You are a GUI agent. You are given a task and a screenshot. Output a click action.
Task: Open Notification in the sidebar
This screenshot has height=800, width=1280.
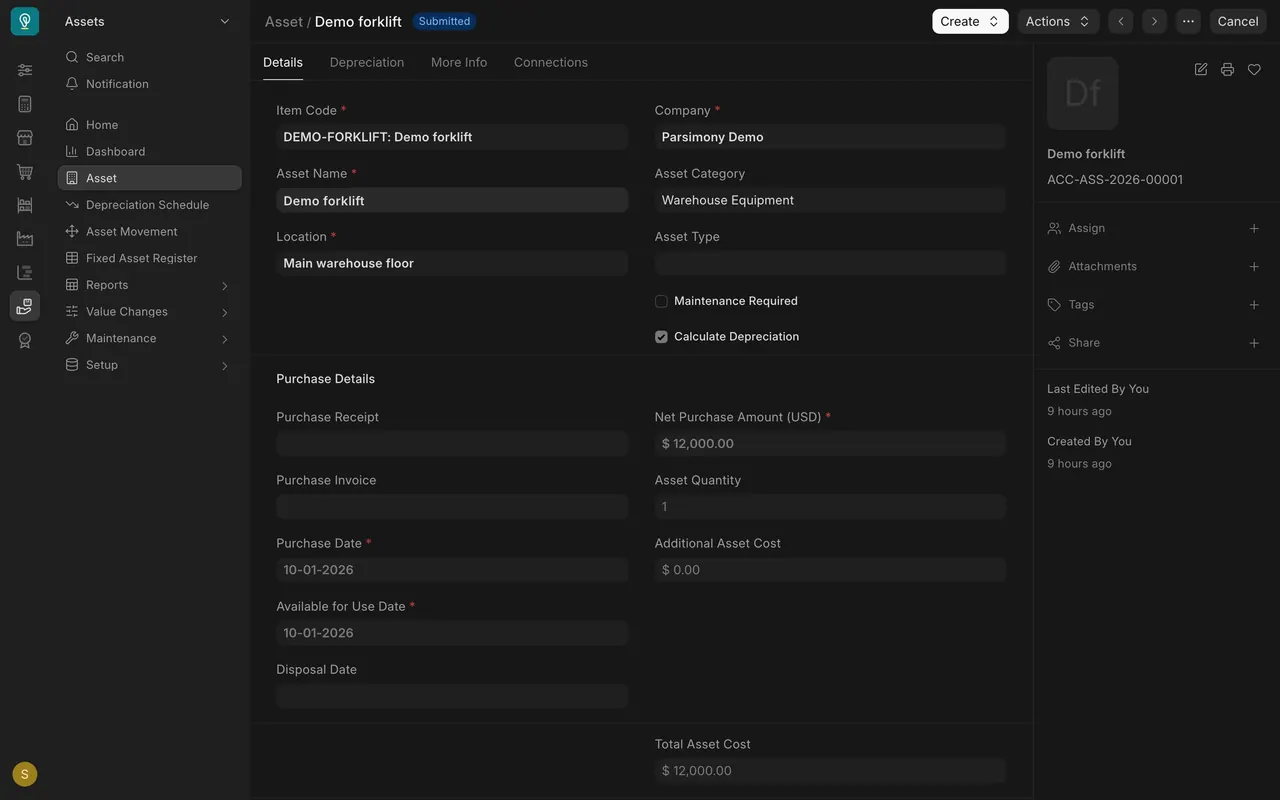click(x=149, y=84)
